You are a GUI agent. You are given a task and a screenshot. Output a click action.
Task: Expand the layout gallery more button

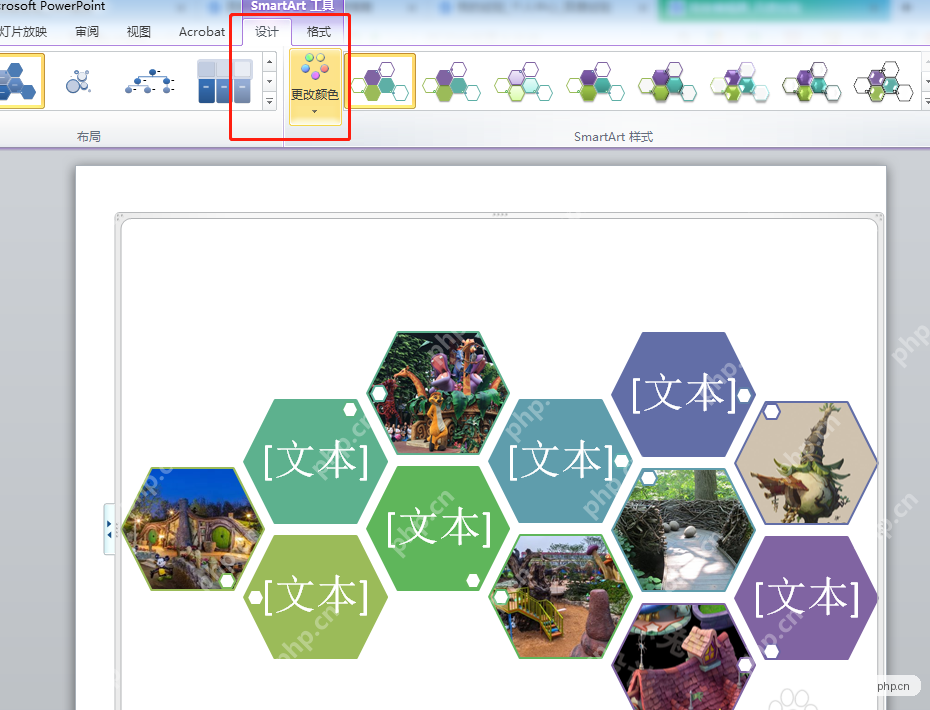270,101
